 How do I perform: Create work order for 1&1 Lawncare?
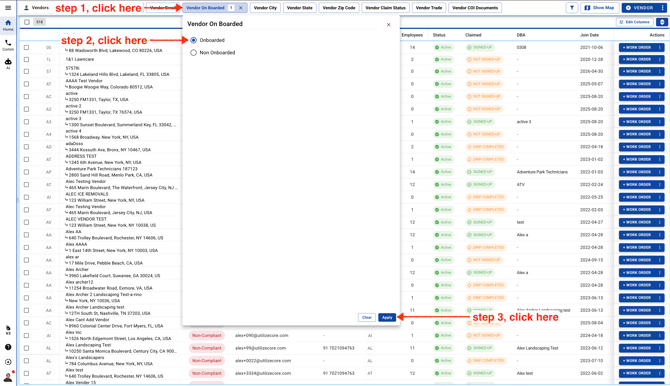pyautogui.click(x=637, y=59)
